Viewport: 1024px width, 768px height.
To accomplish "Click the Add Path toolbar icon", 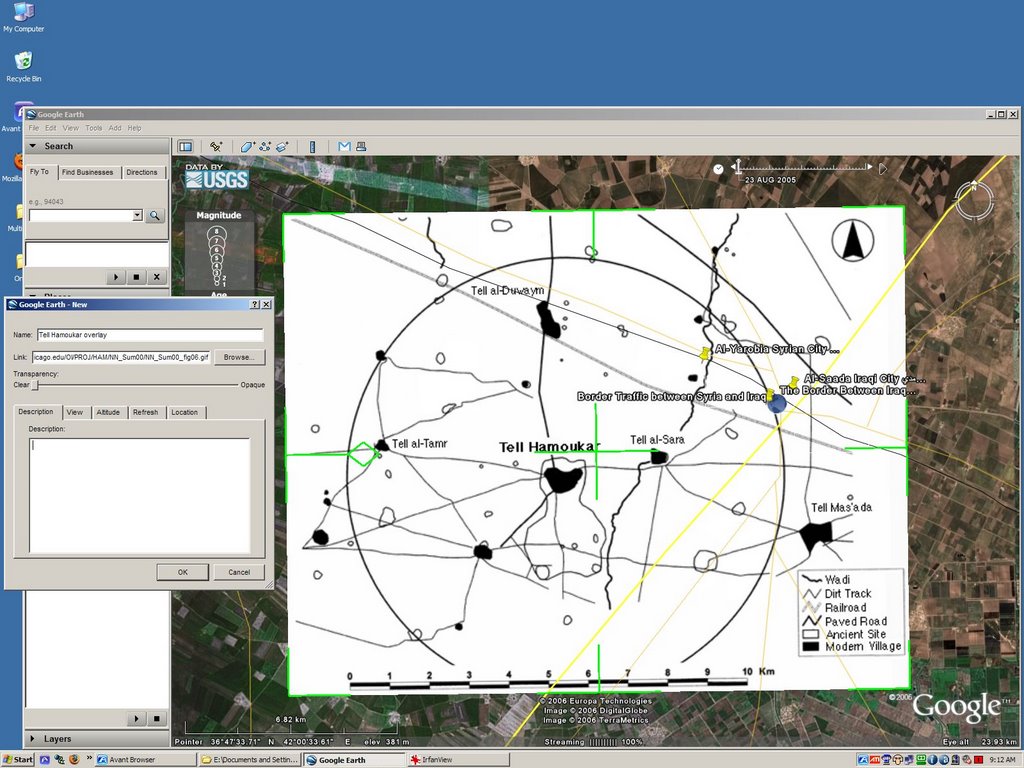I will [x=264, y=147].
